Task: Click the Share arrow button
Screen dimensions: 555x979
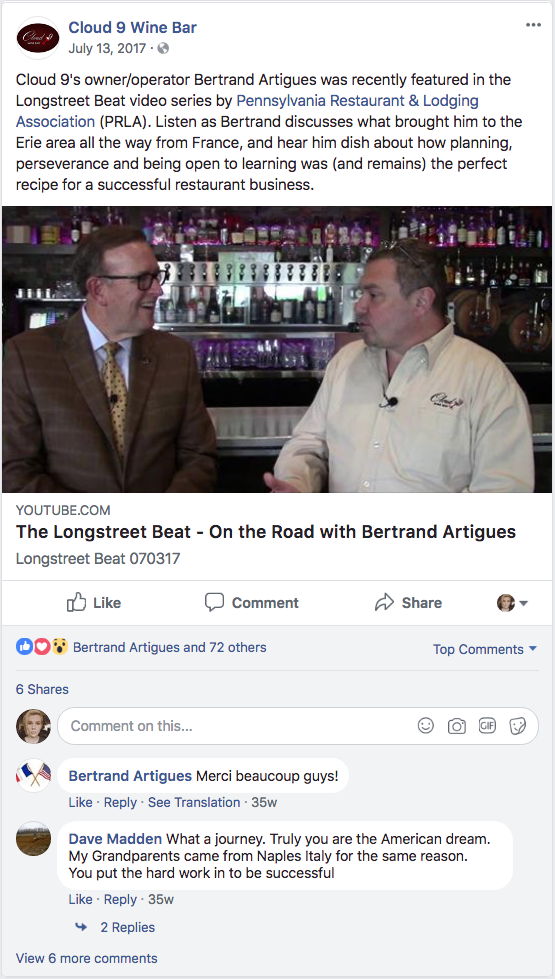Action: [x=408, y=603]
